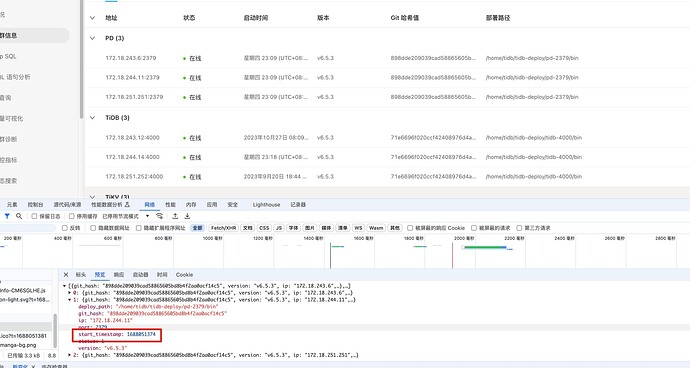The image size is (690, 368).
Task: Click the TiDB address 172.18.243.12:4000
Action: click(132, 138)
